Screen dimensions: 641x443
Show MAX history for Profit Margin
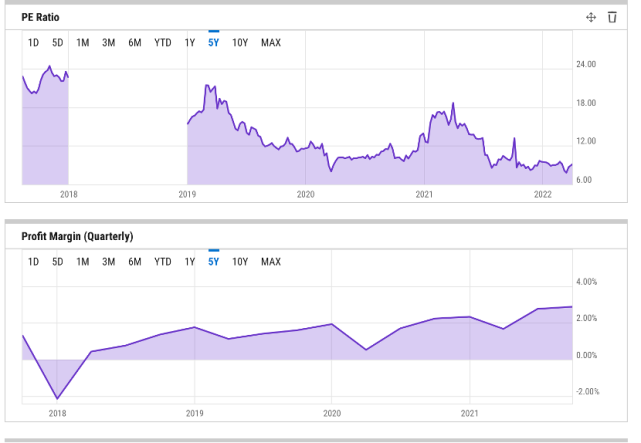tap(271, 262)
